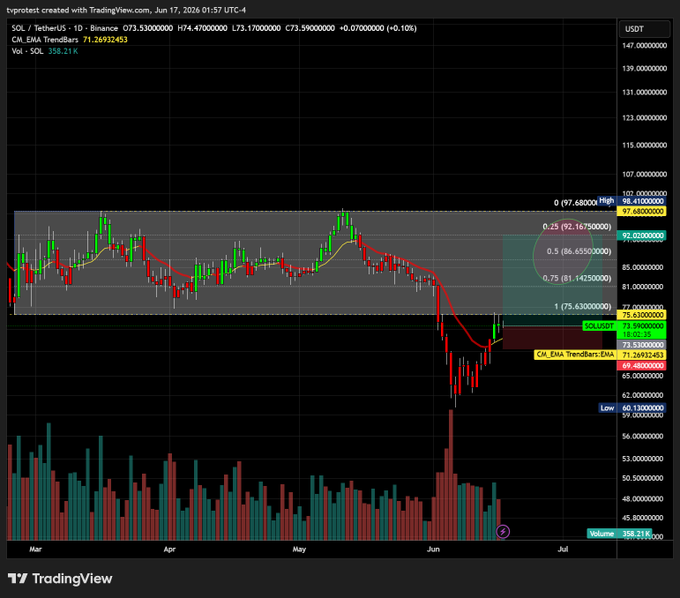Viewport: 680px width, 598px height.
Task: Click the 147.00000000 price axis tick
Action: 644,46
